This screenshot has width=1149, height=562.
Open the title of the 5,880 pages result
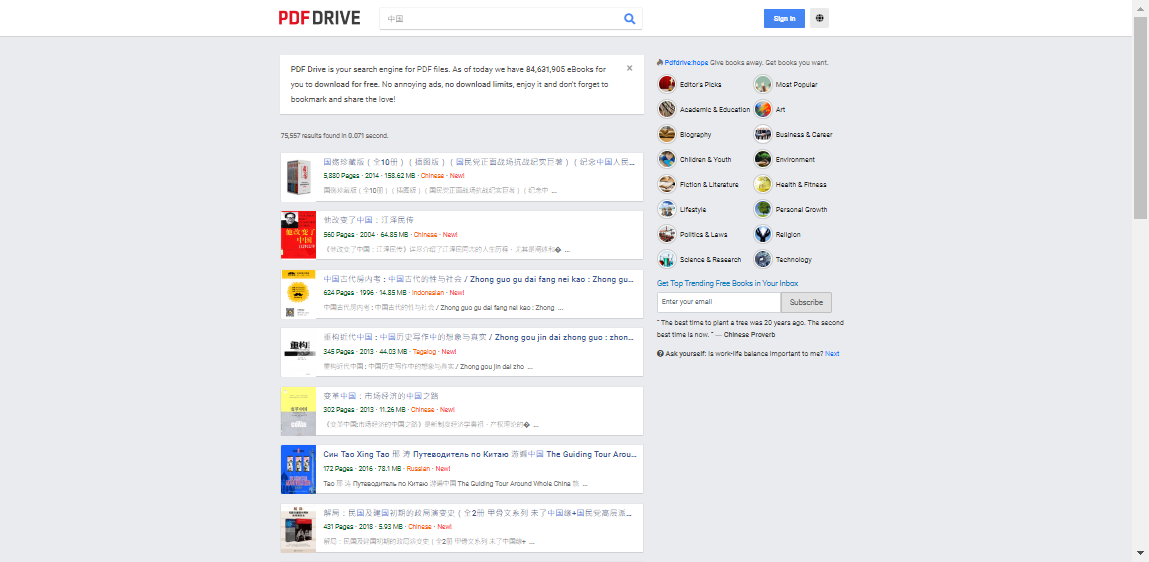[x=479, y=162]
